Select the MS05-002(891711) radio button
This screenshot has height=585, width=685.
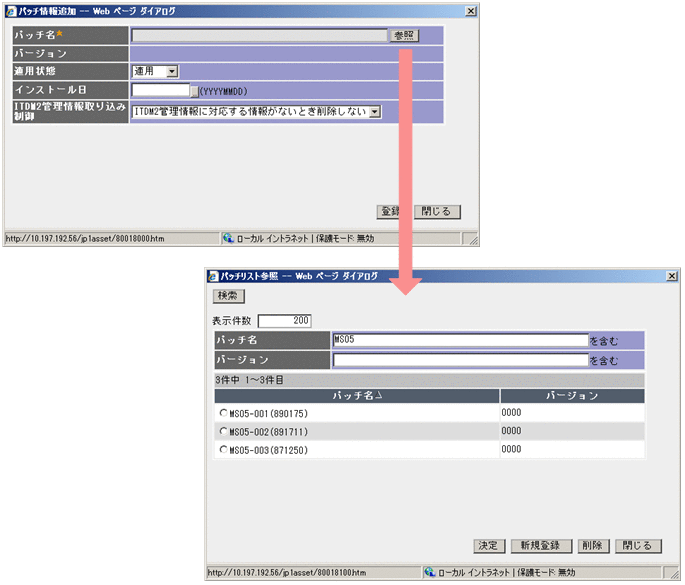point(224,432)
